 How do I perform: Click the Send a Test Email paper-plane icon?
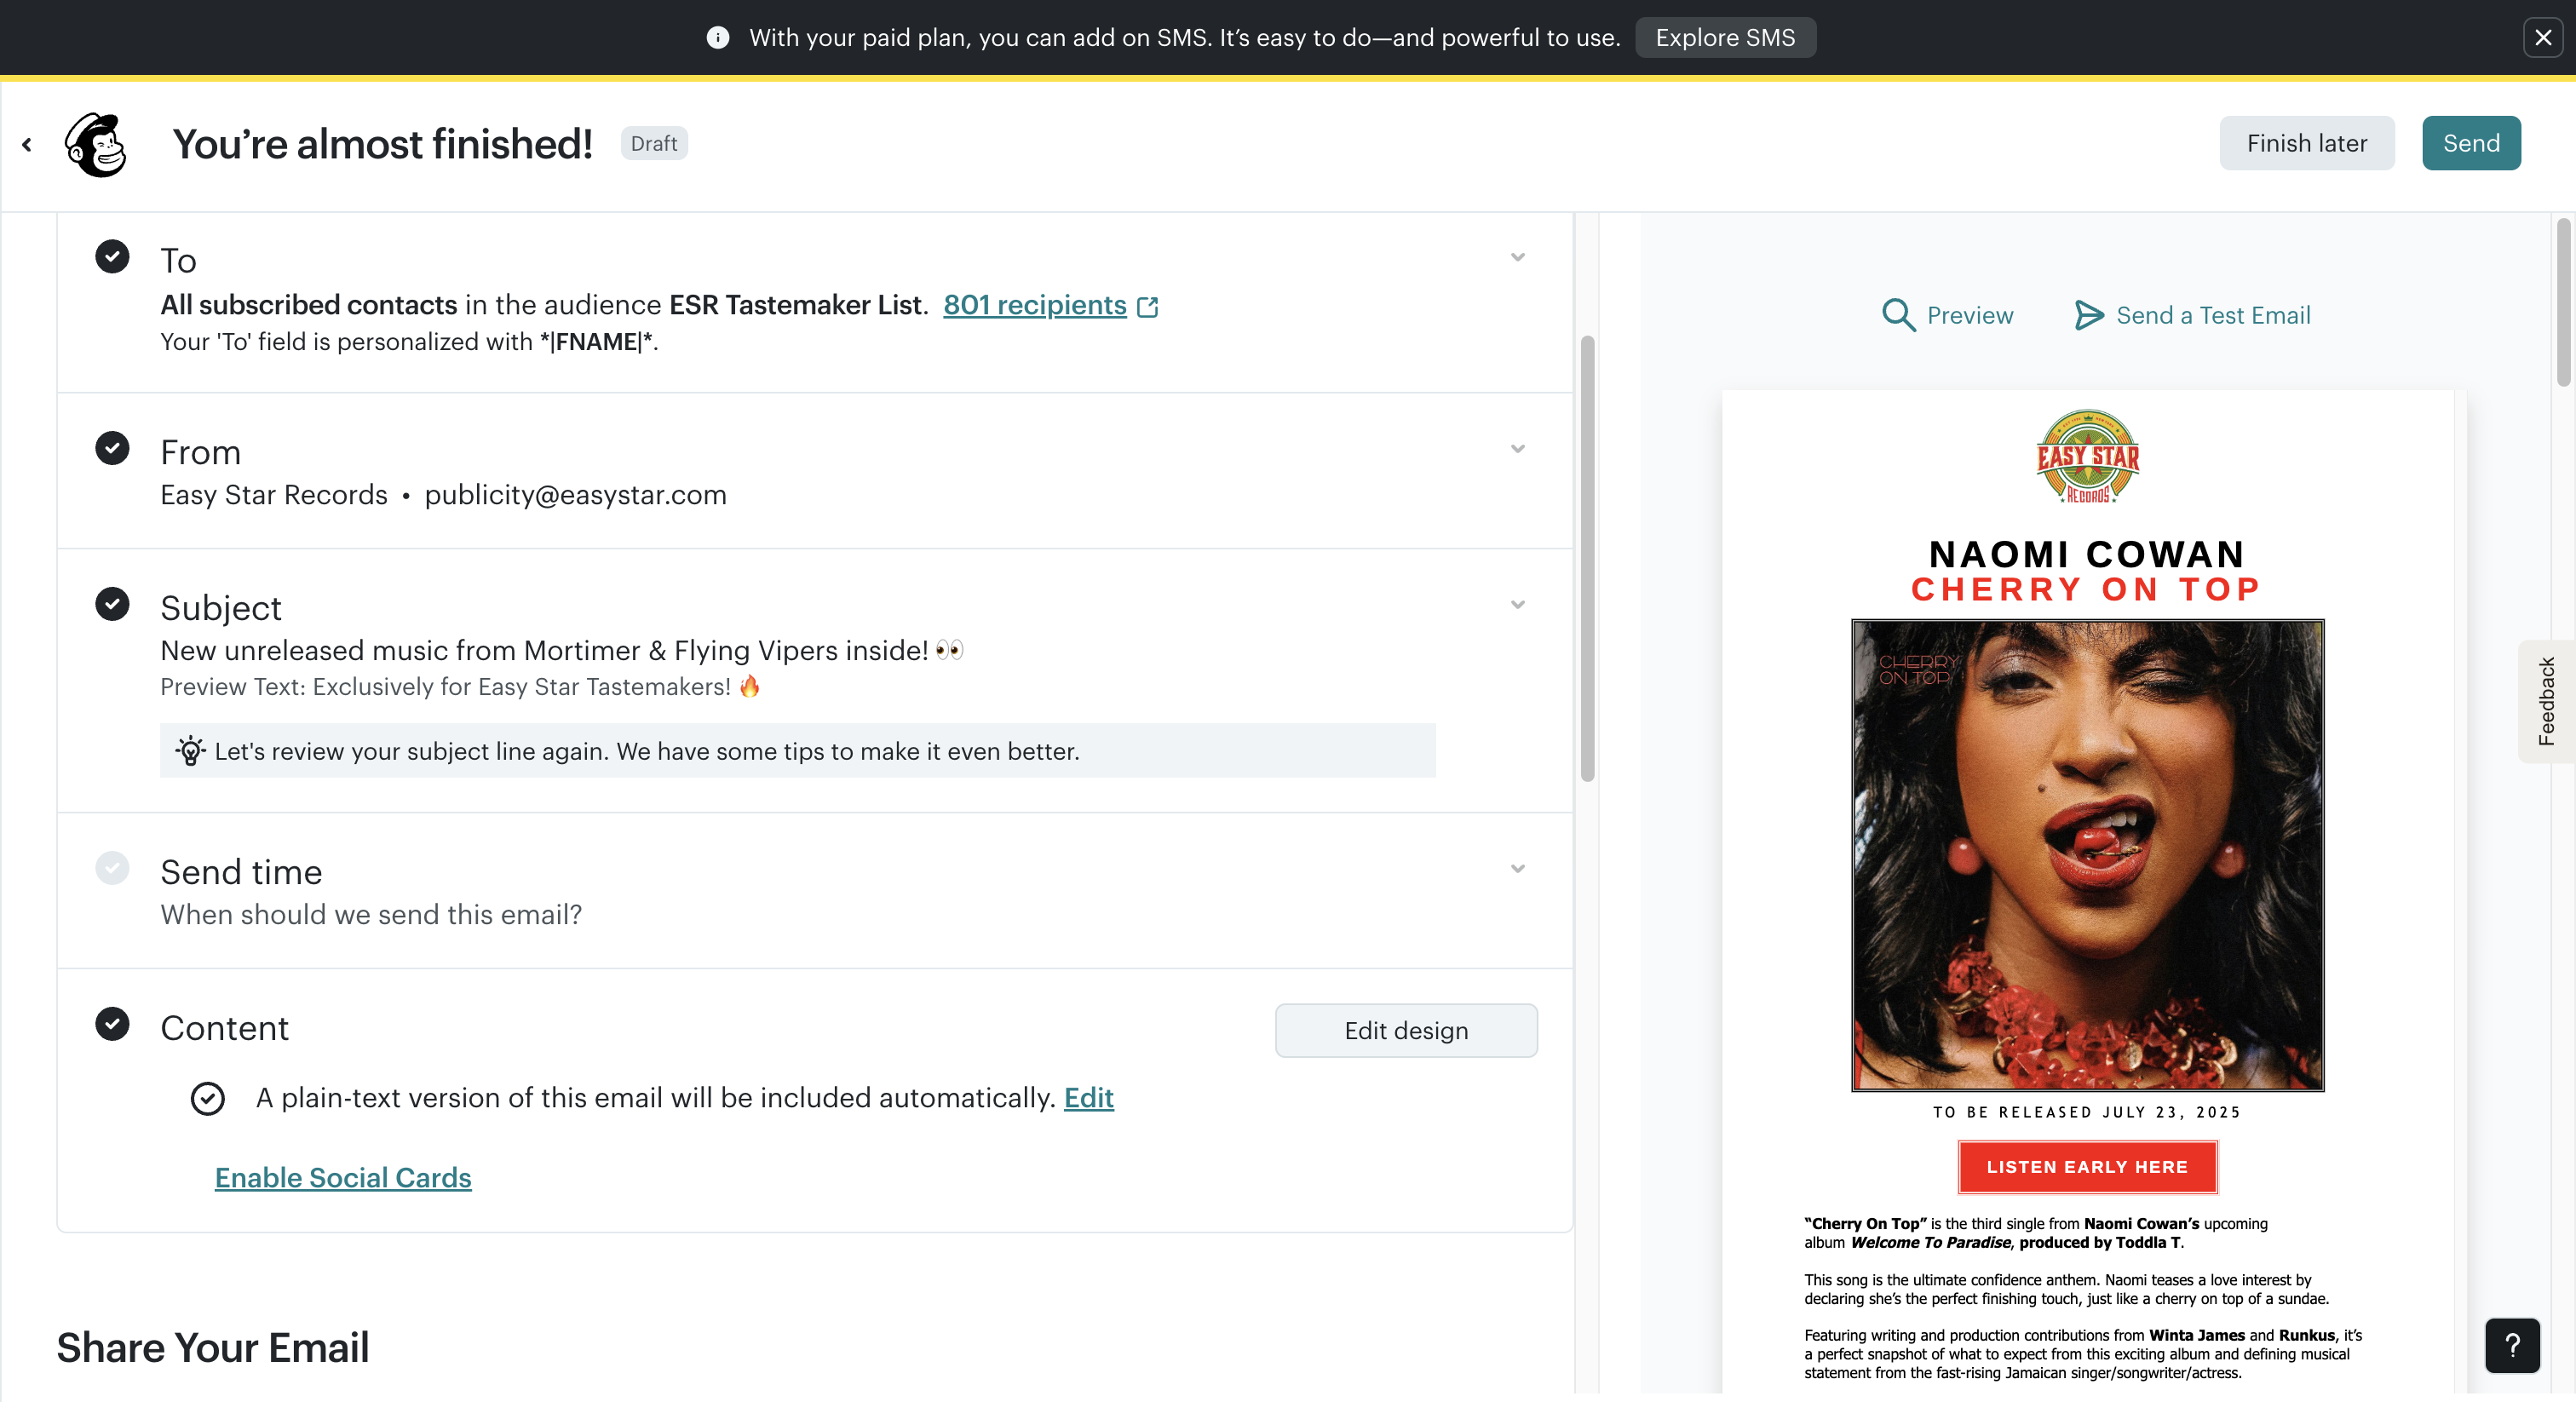tap(2088, 315)
